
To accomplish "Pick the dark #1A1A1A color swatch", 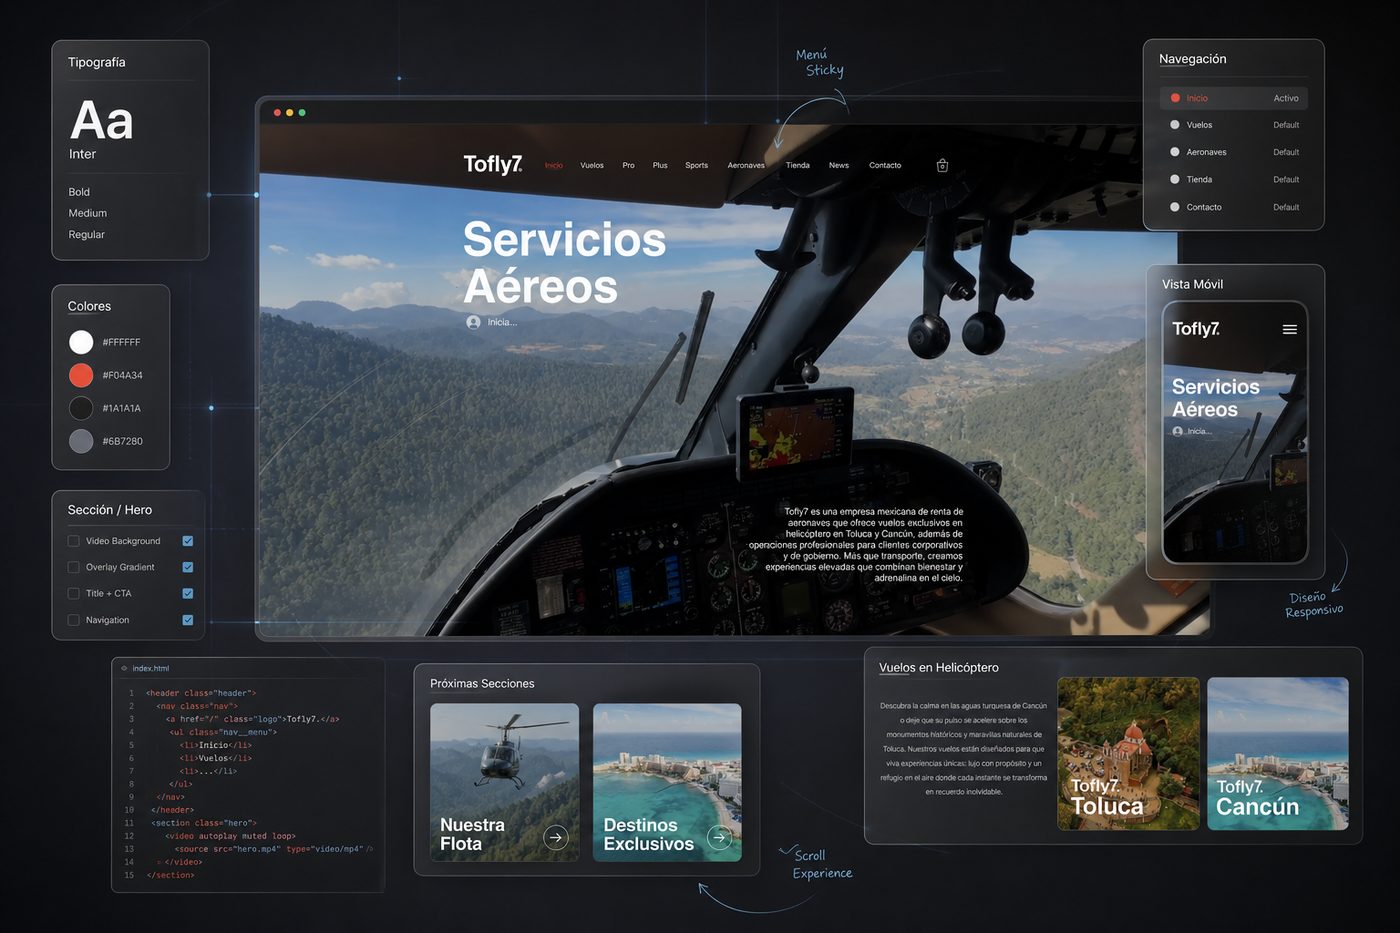I will tap(81, 408).
